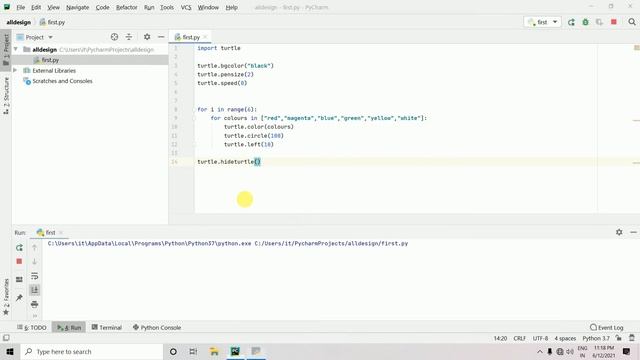Viewport: 640px width, 360px height.
Task: Open the Code menu
Action: [102, 7]
